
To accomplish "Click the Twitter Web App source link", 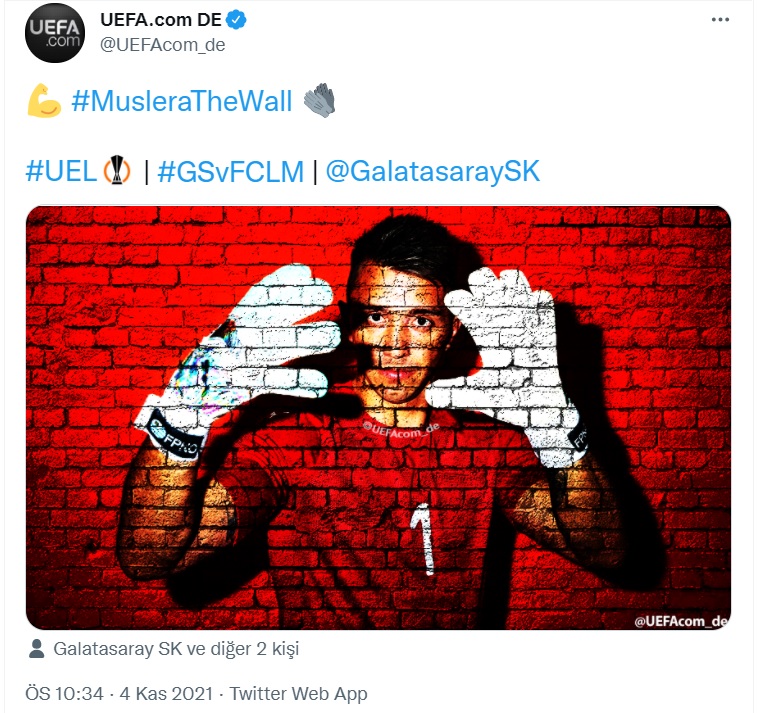I will click(x=298, y=693).
